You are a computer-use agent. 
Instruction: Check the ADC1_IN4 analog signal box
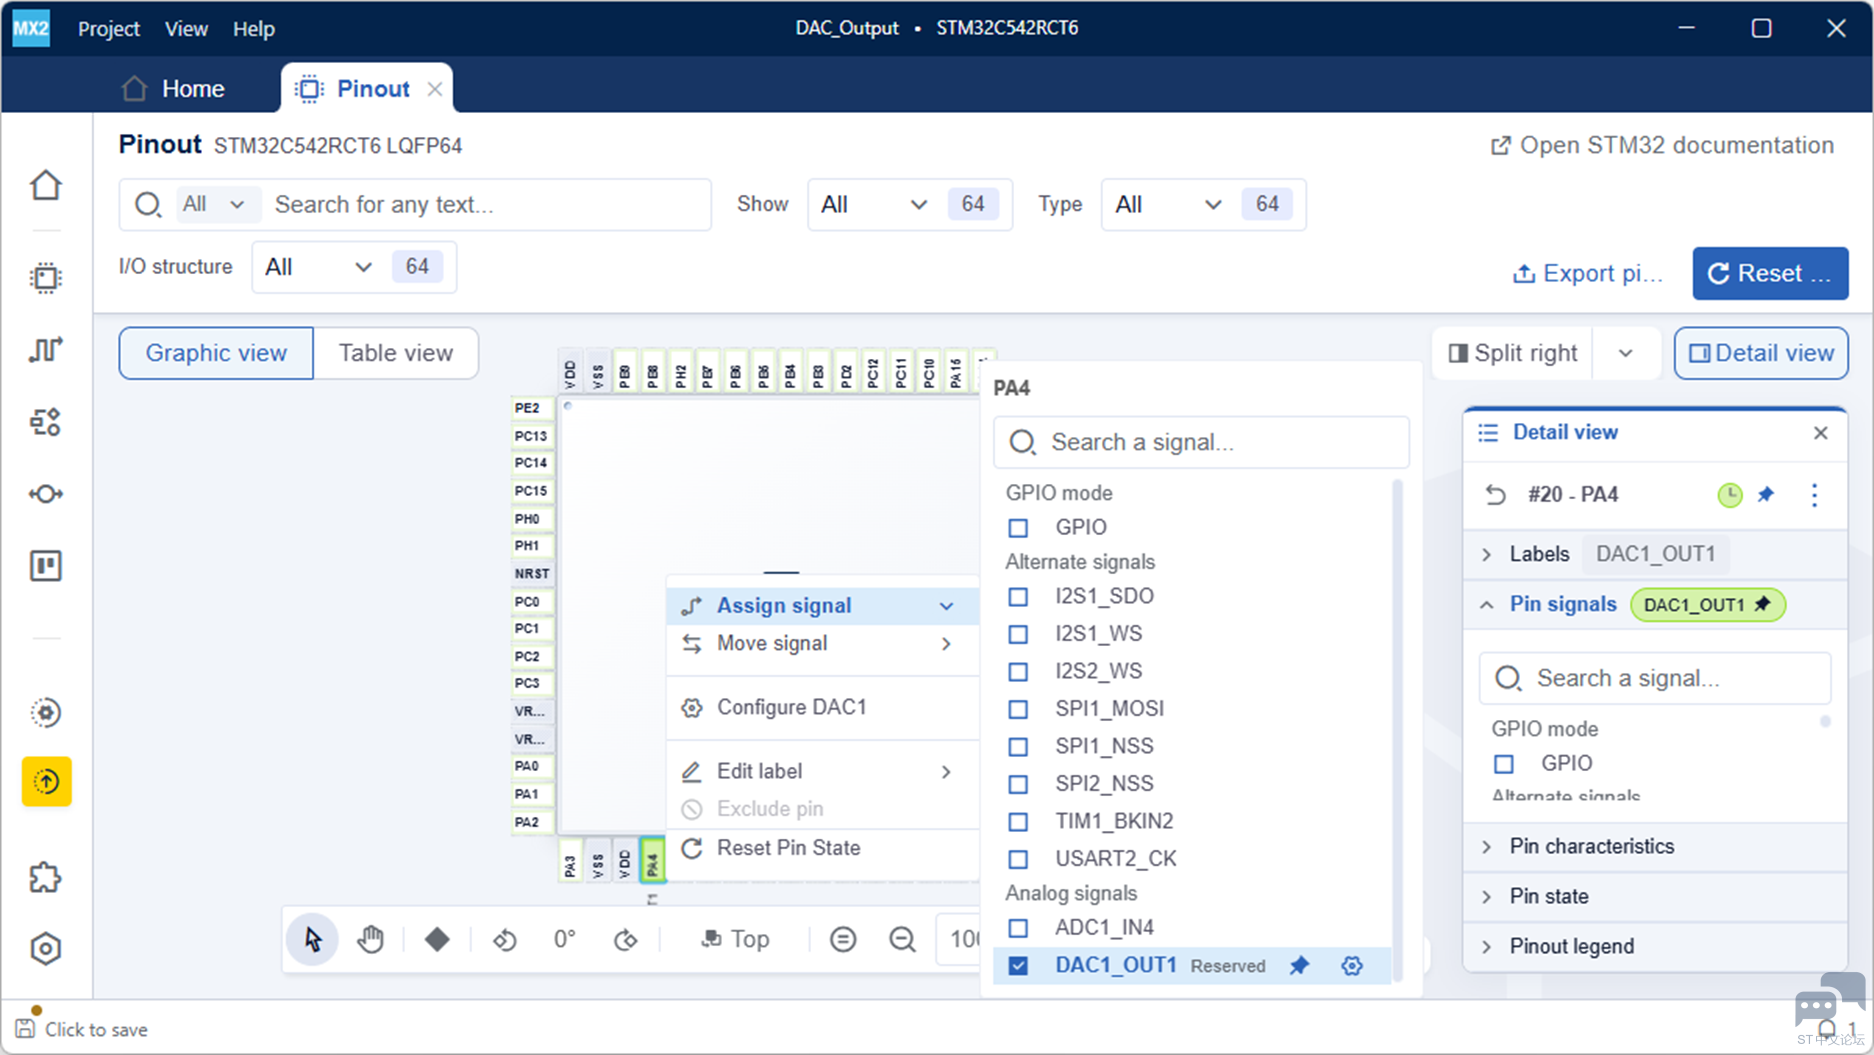1018,928
